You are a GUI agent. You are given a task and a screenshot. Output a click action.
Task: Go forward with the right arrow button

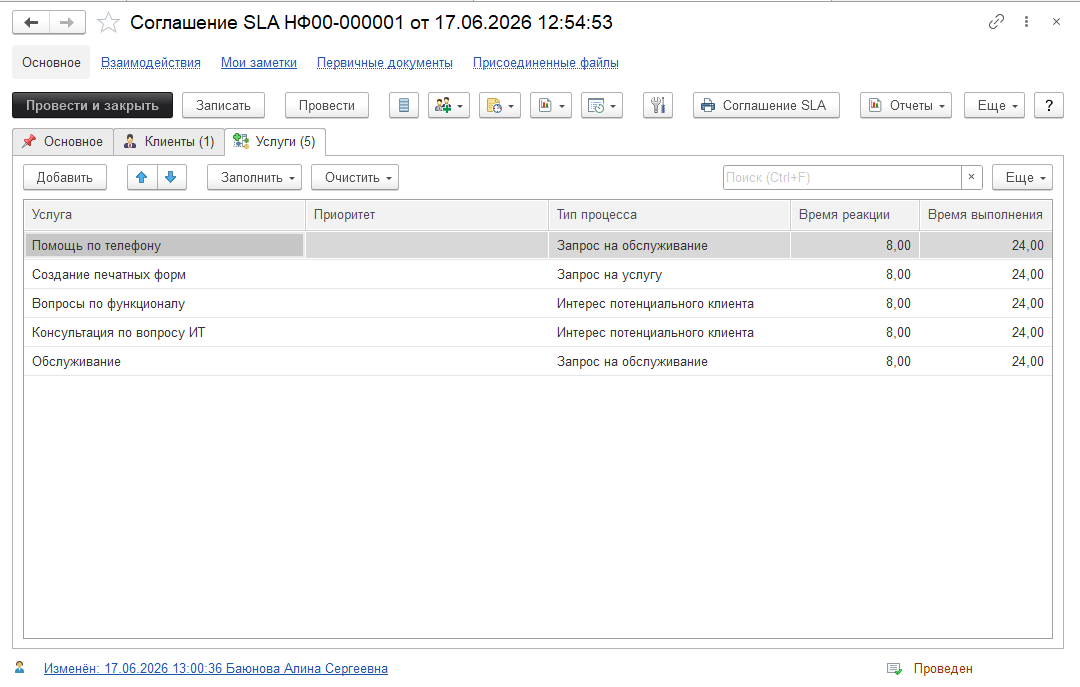point(67,23)
